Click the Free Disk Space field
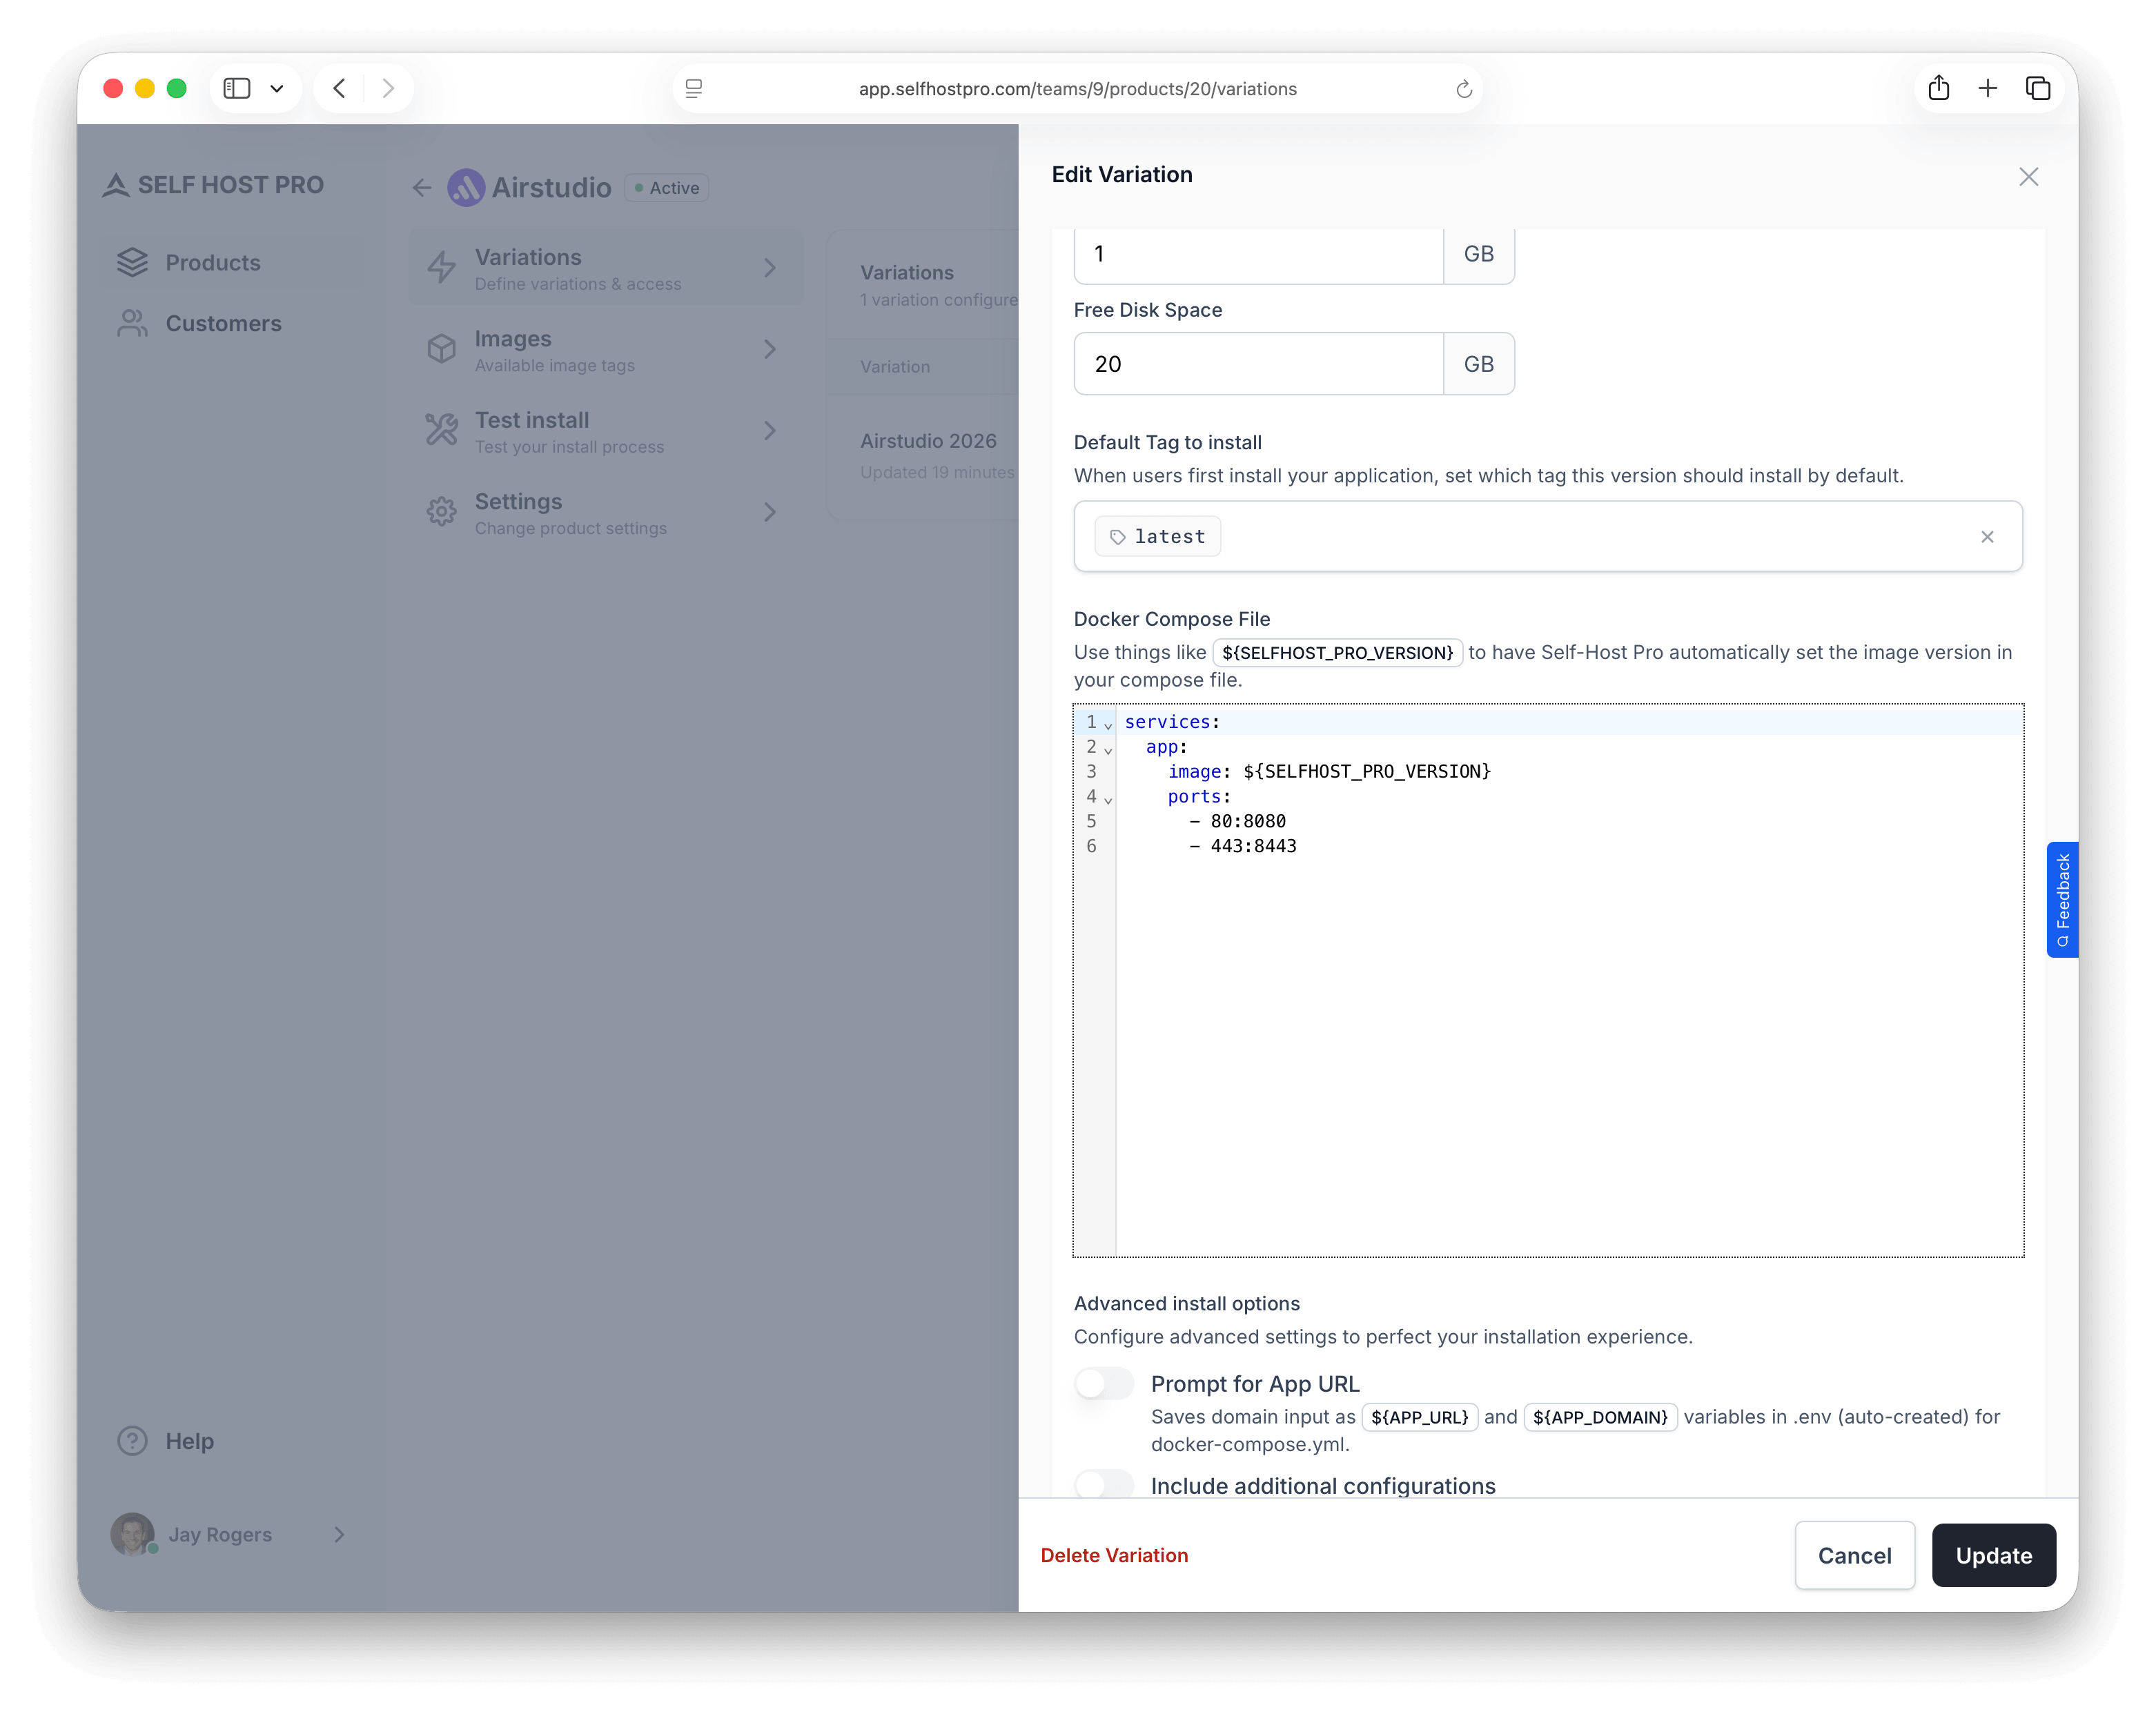The image size is (2156, 1714). pyautogui.click(x=1258, y=363)
